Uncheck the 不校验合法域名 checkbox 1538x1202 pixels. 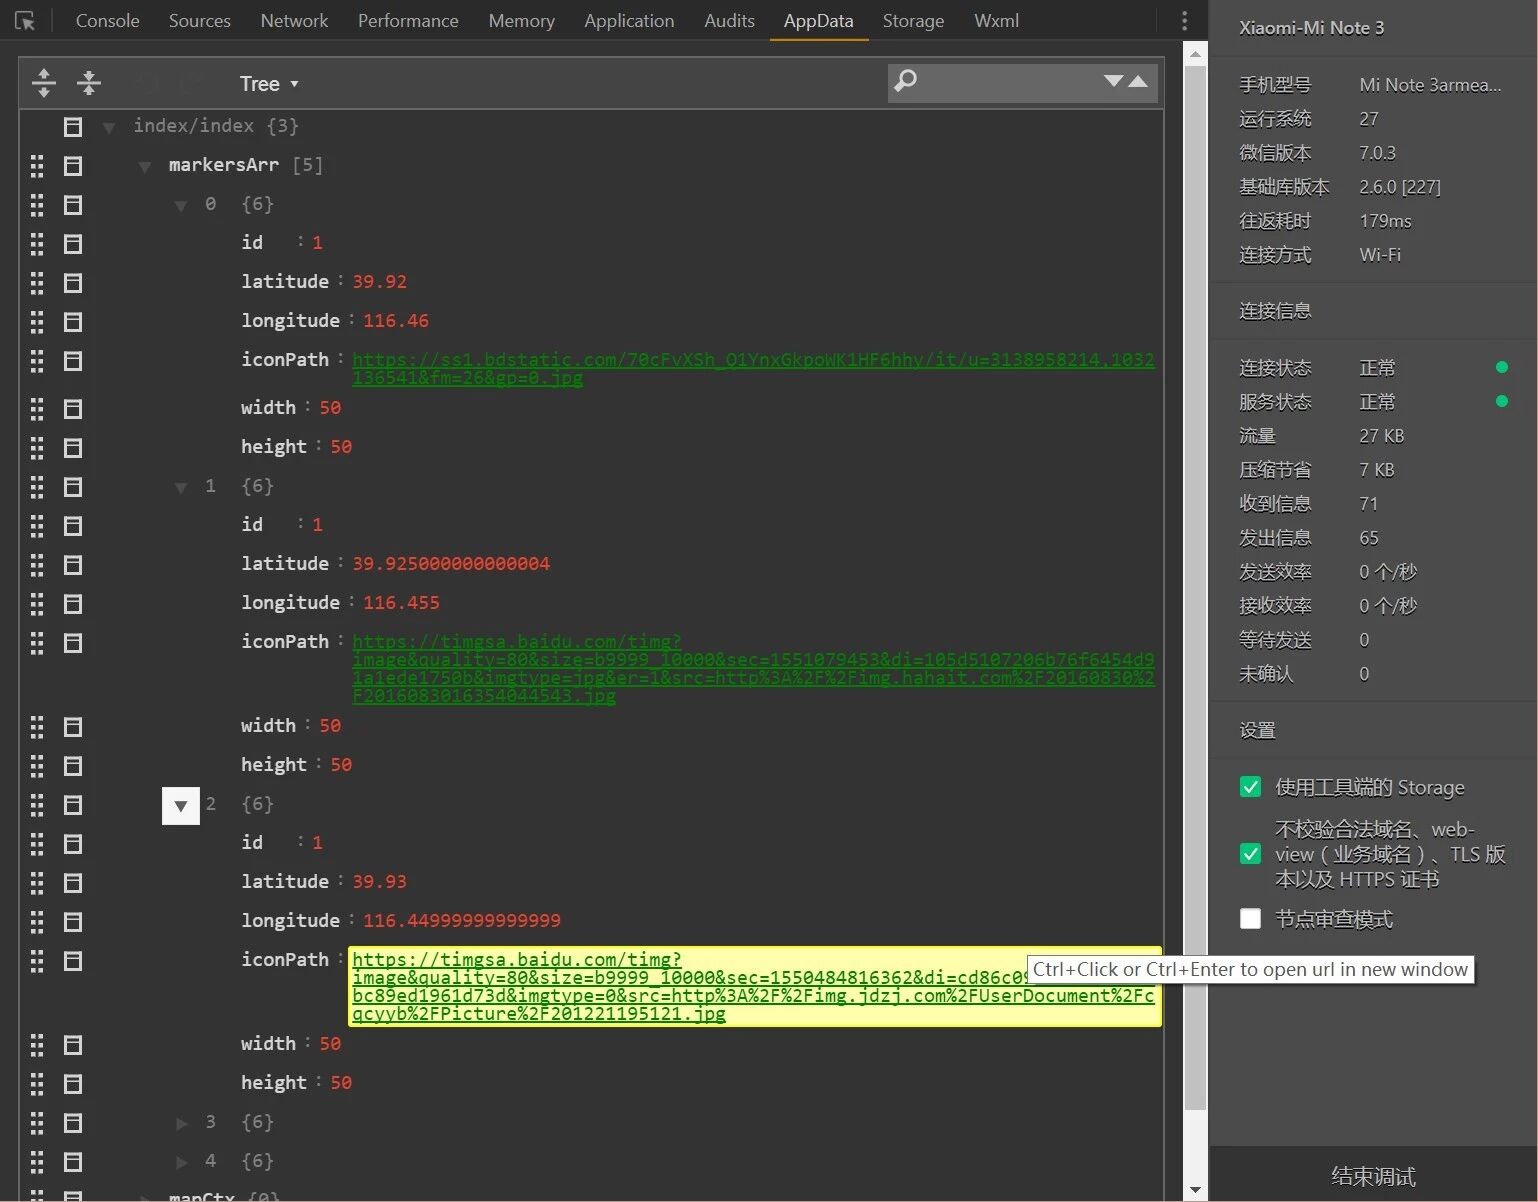pyautogui.click(x=1250, y=854)
